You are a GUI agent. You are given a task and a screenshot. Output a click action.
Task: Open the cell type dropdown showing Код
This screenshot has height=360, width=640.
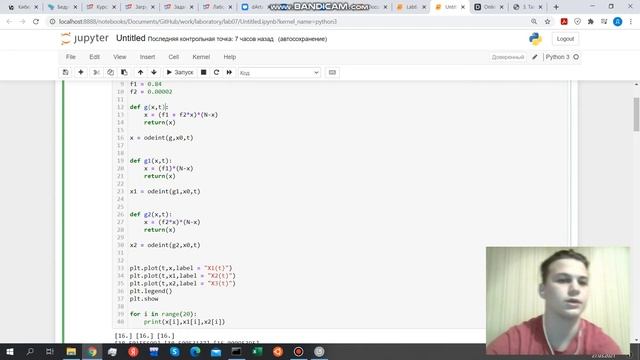(x=279, y=73)
